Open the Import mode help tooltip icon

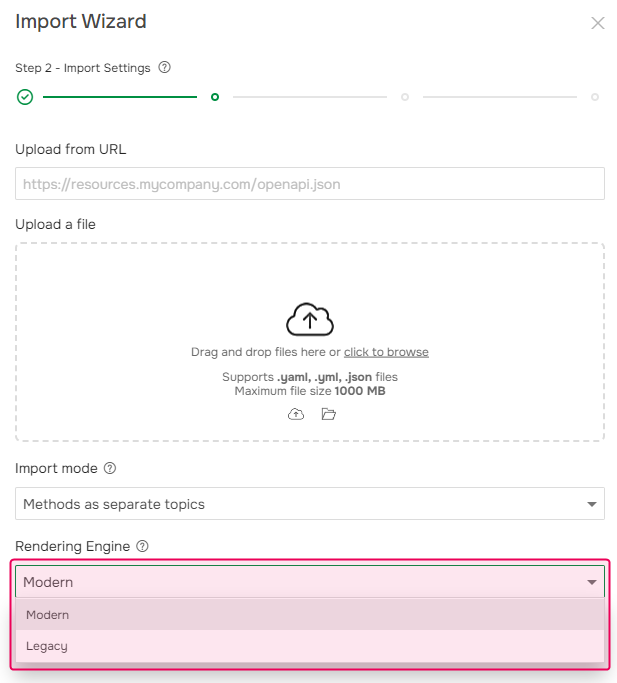(110, 468)
